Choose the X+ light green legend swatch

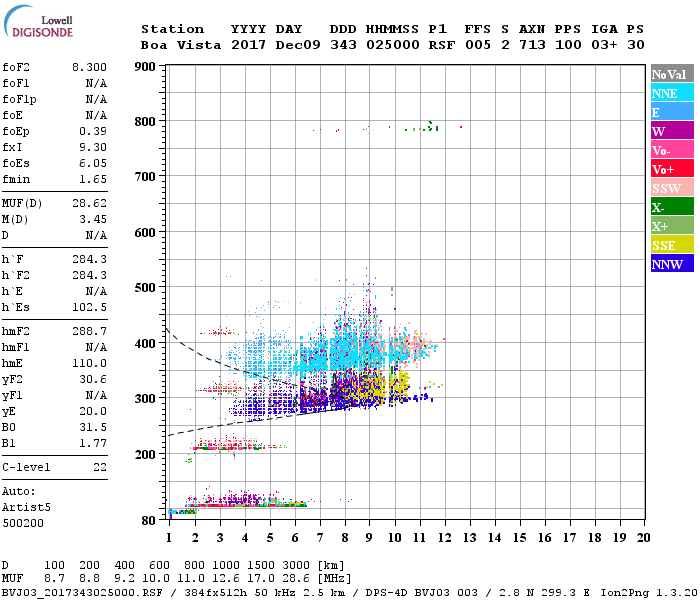(670, 226)
